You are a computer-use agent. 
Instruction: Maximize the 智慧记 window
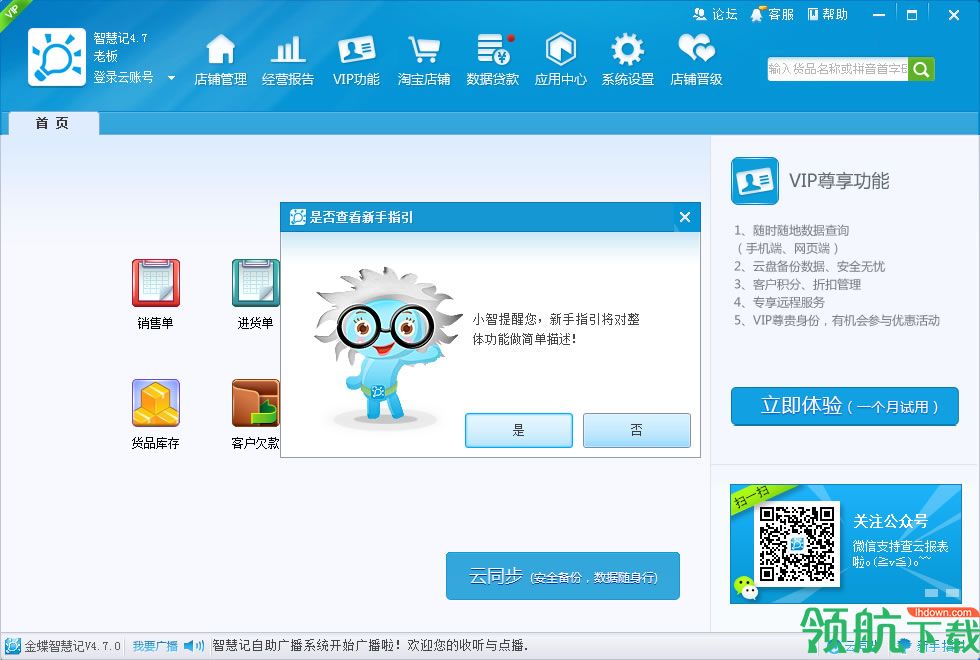(912, 14)
